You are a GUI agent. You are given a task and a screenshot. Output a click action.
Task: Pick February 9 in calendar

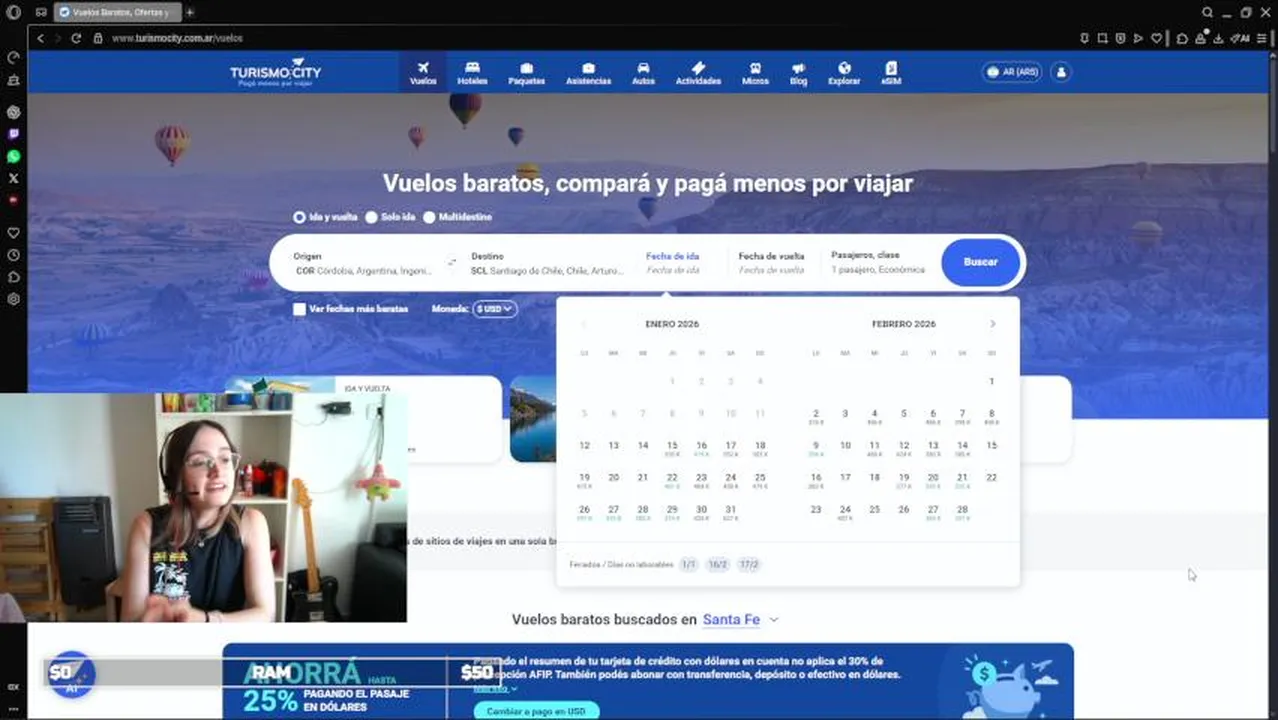[x=816, y=448]
